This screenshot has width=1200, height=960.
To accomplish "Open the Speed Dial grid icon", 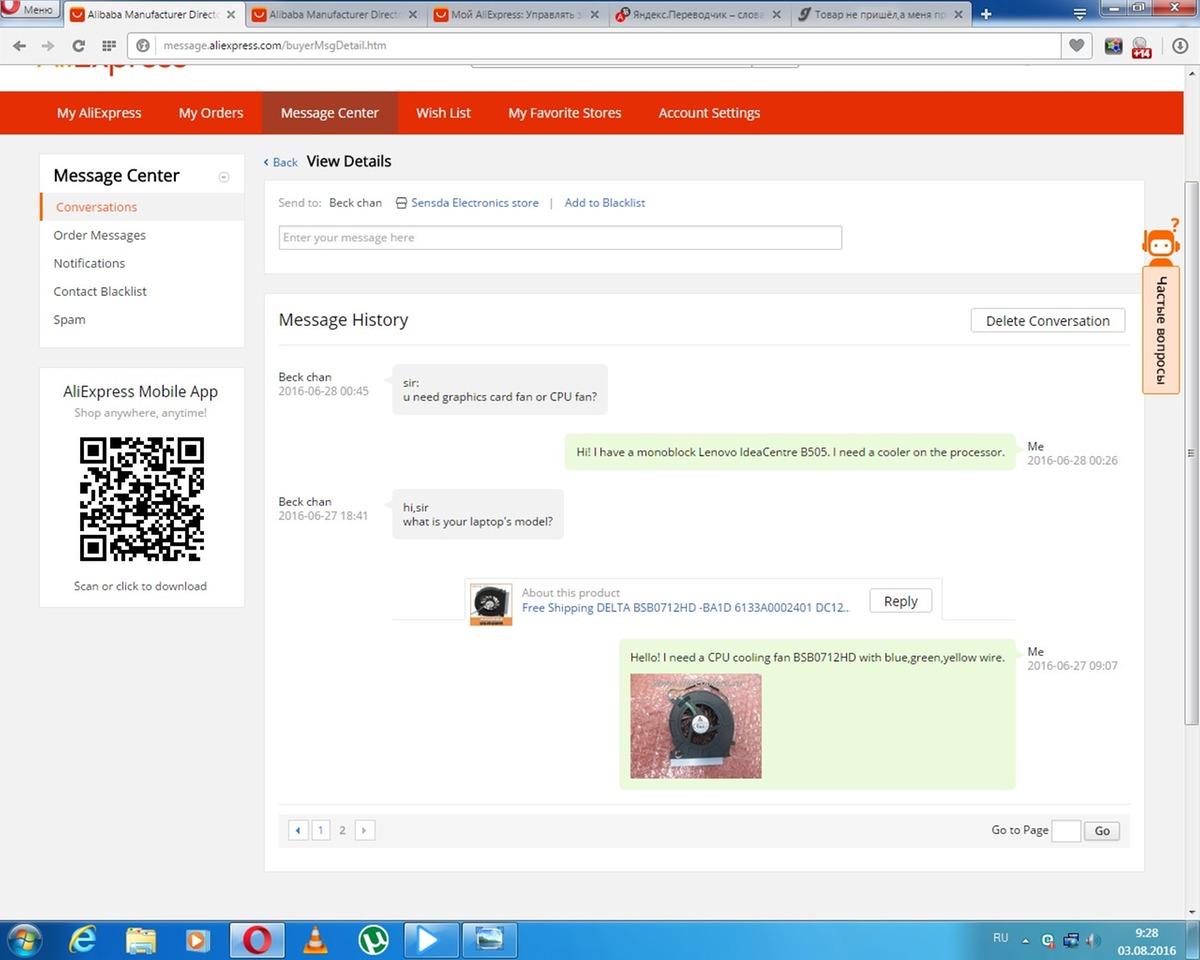I will coord(108,46).
